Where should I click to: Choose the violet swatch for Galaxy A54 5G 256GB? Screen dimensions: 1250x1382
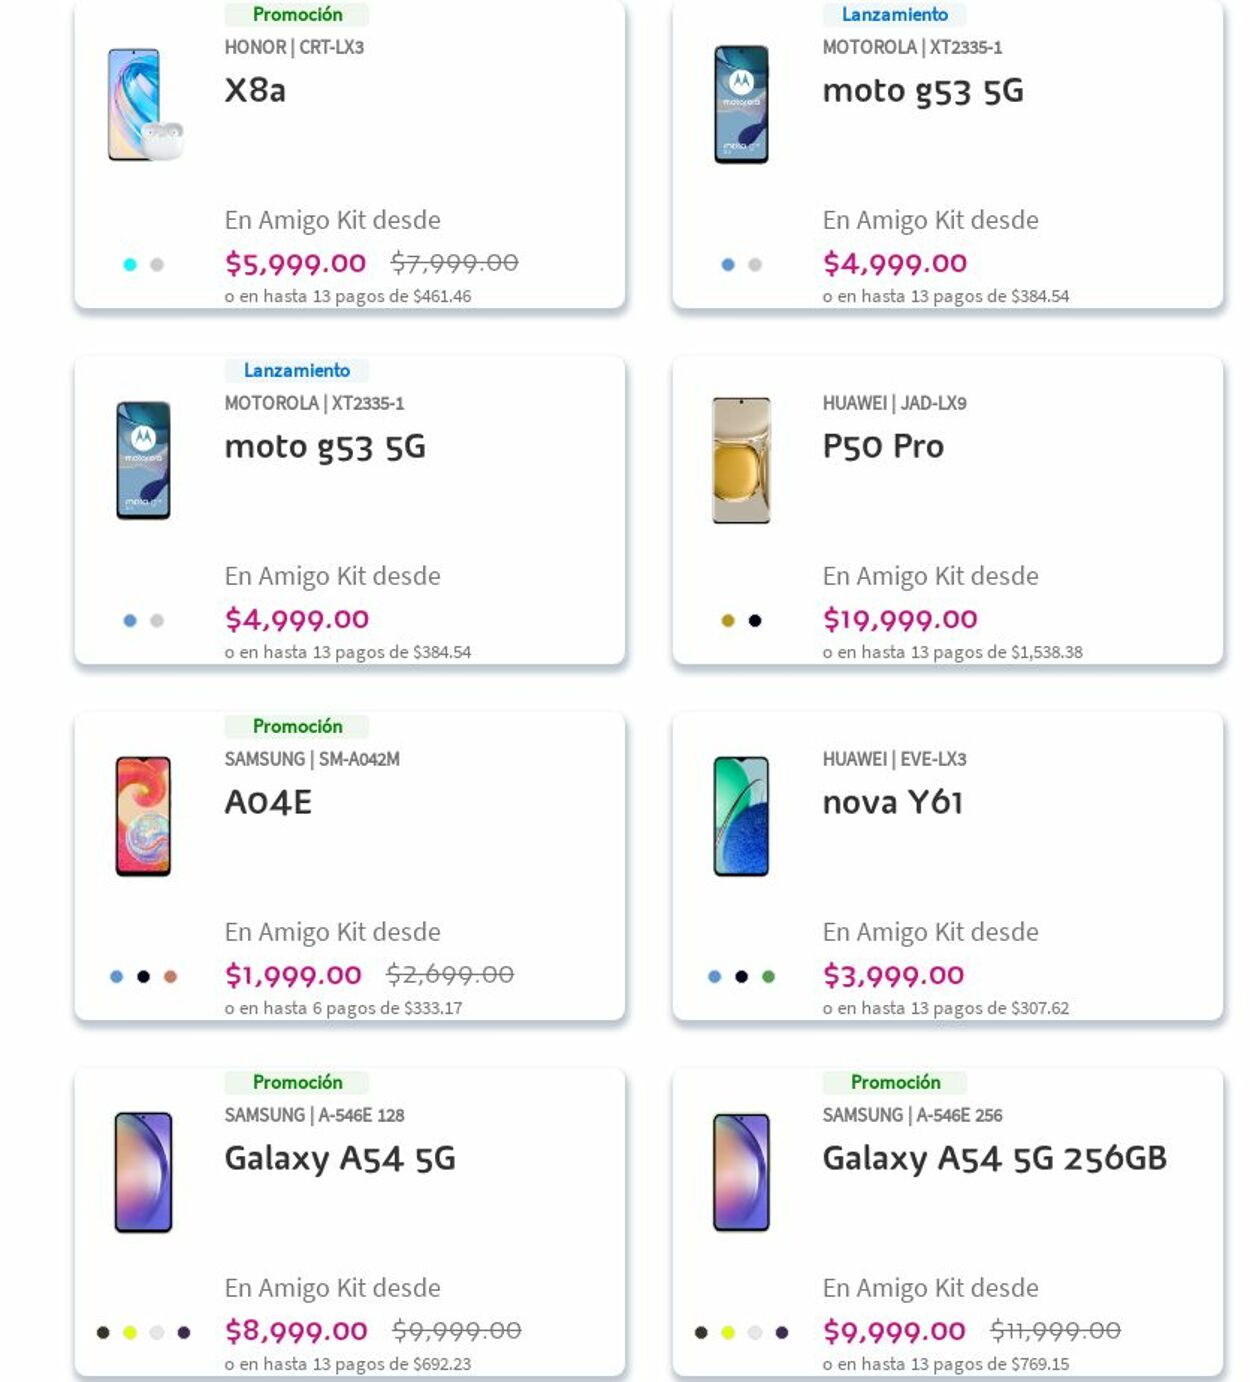click(782, 1333)
